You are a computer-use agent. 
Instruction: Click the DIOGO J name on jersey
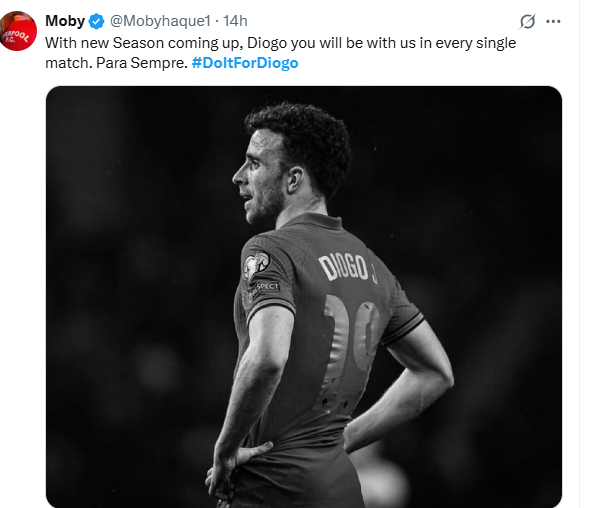(x=348, y=268)
